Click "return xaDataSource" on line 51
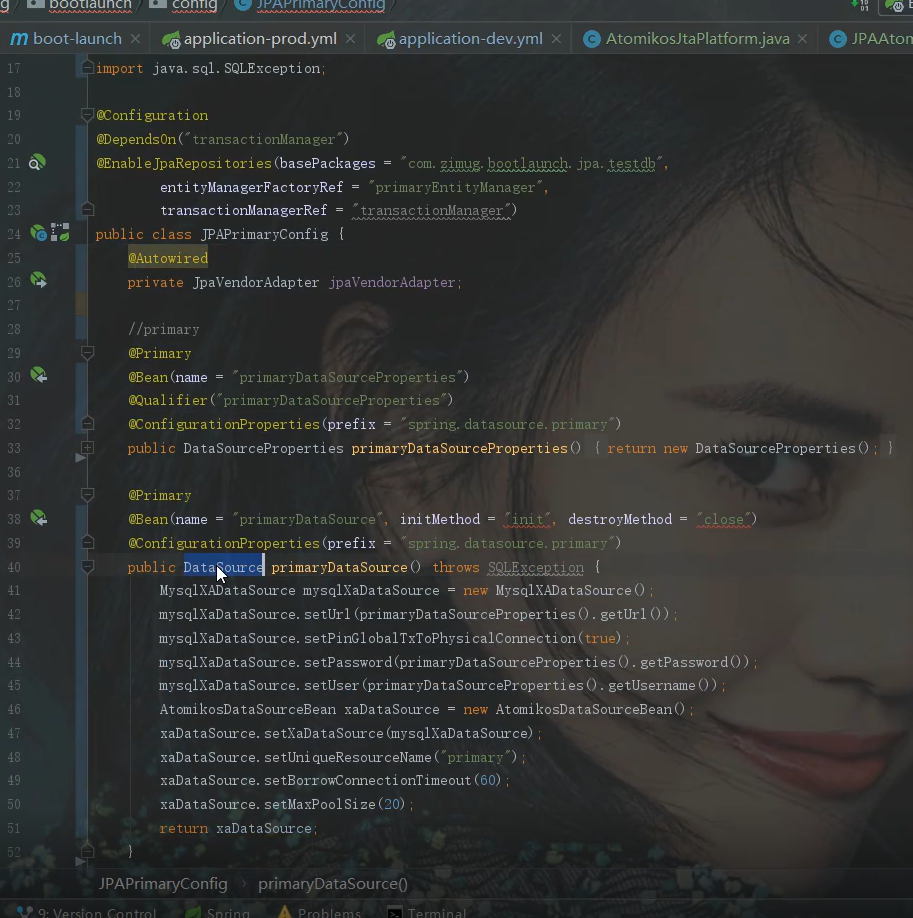913x918 pixels. tap(236, 828)
